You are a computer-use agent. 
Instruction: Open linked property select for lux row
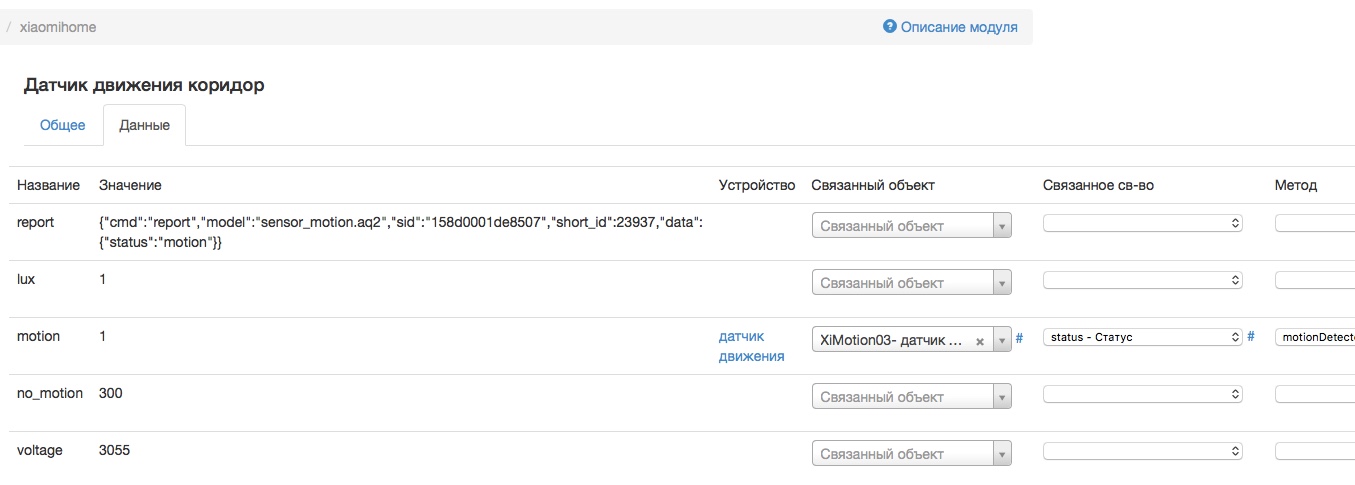[1142, 281]
